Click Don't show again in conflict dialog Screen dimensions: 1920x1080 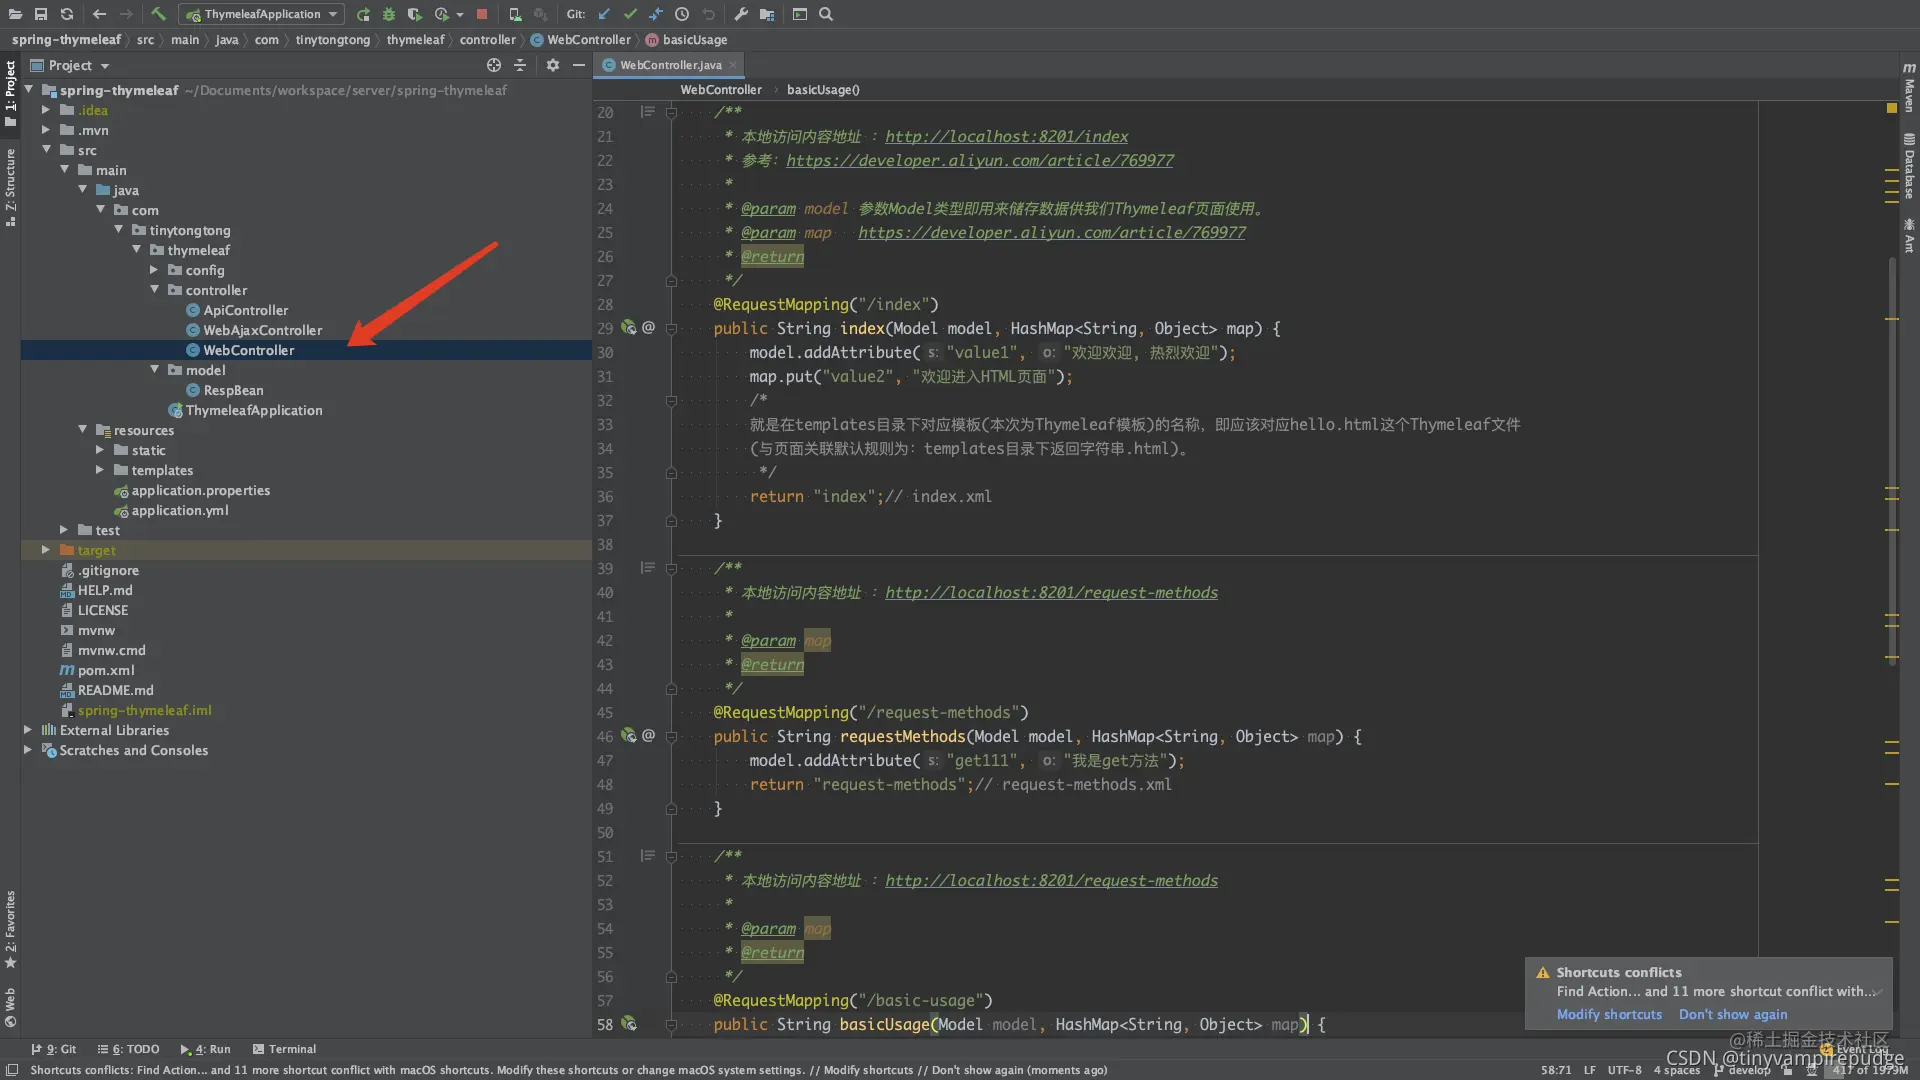1734,1013
